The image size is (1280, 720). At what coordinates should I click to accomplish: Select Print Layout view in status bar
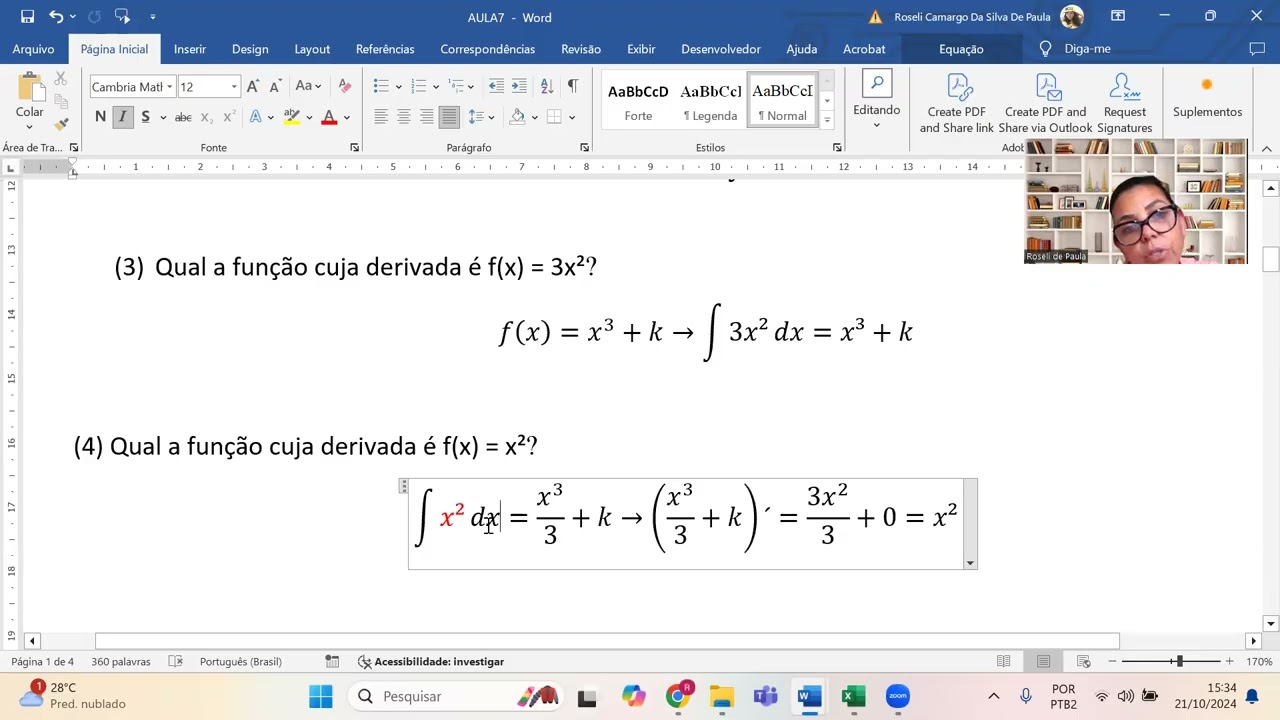coord(1043,661)
